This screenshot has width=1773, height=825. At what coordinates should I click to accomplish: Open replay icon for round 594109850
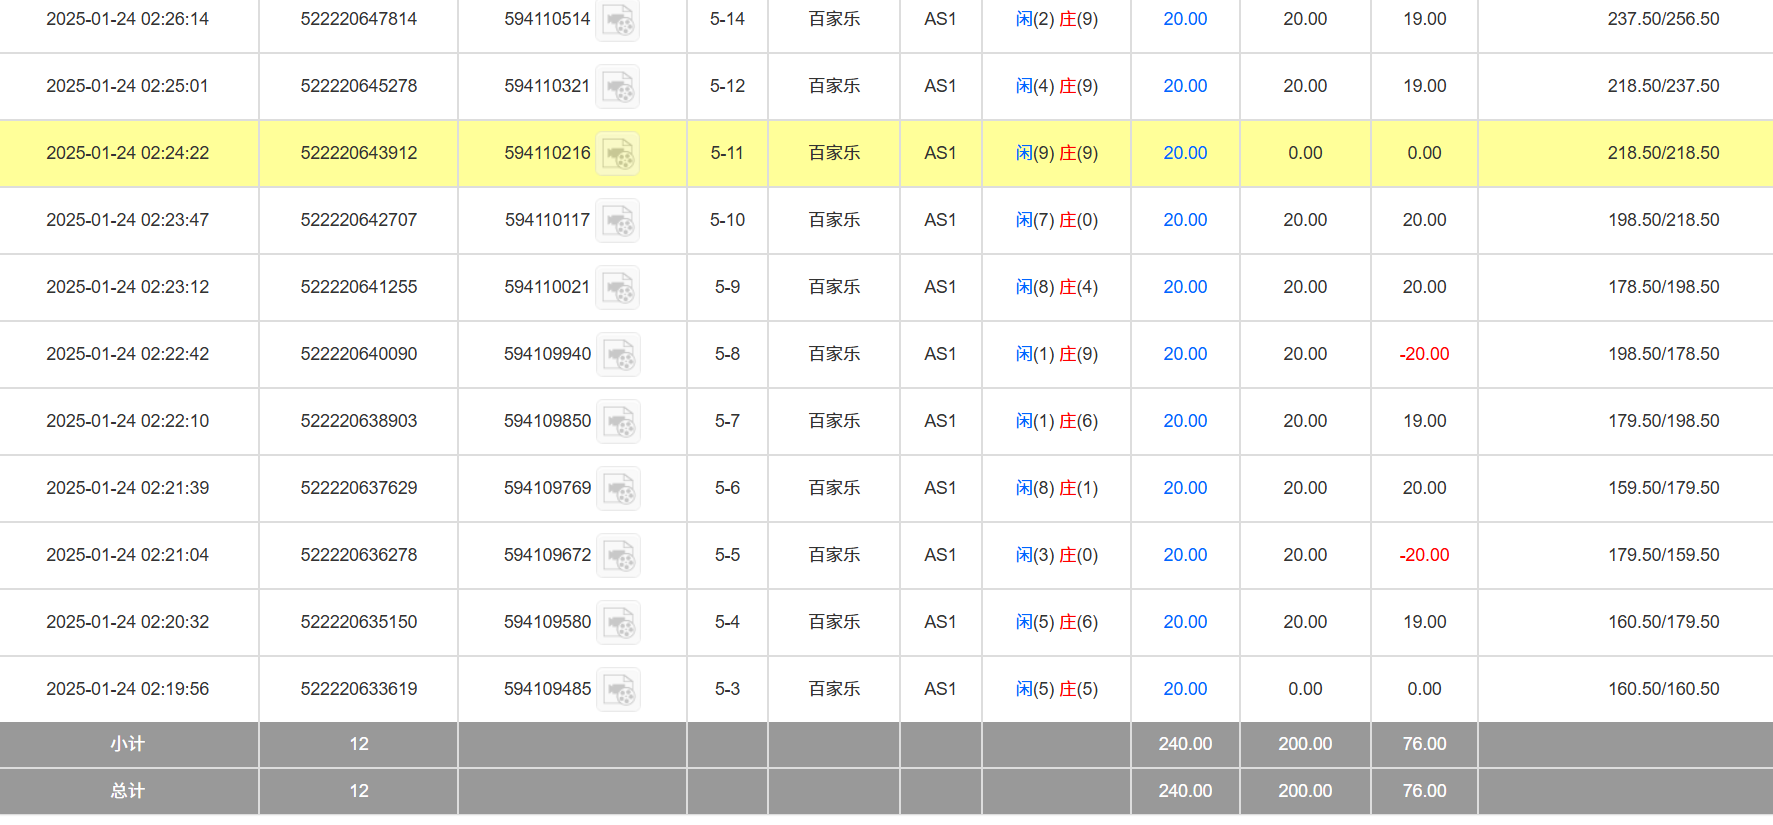pos(618,422)
